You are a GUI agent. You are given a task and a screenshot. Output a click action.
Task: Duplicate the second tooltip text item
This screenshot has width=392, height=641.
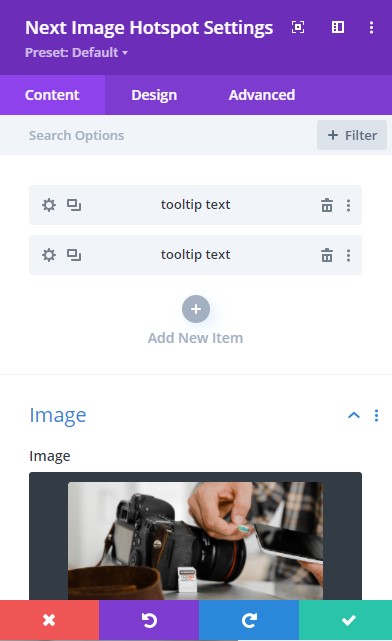coord(74,255)
